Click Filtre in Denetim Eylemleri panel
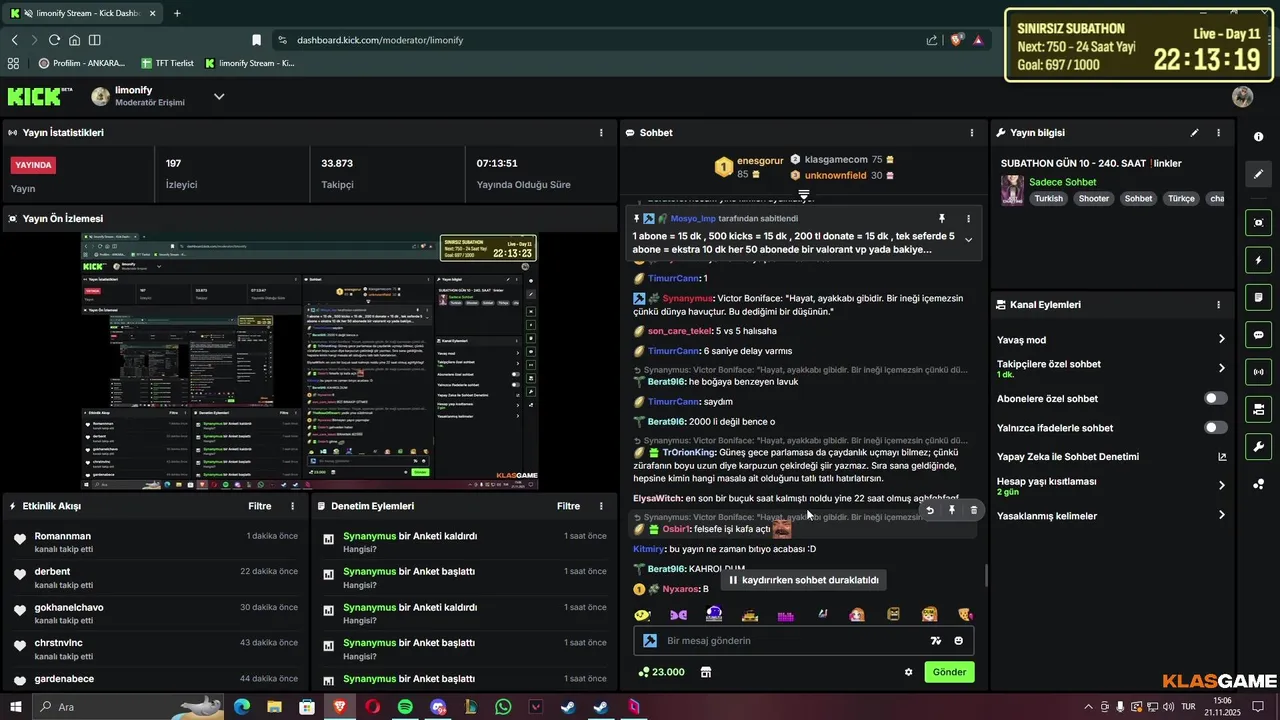 point(569,506)
